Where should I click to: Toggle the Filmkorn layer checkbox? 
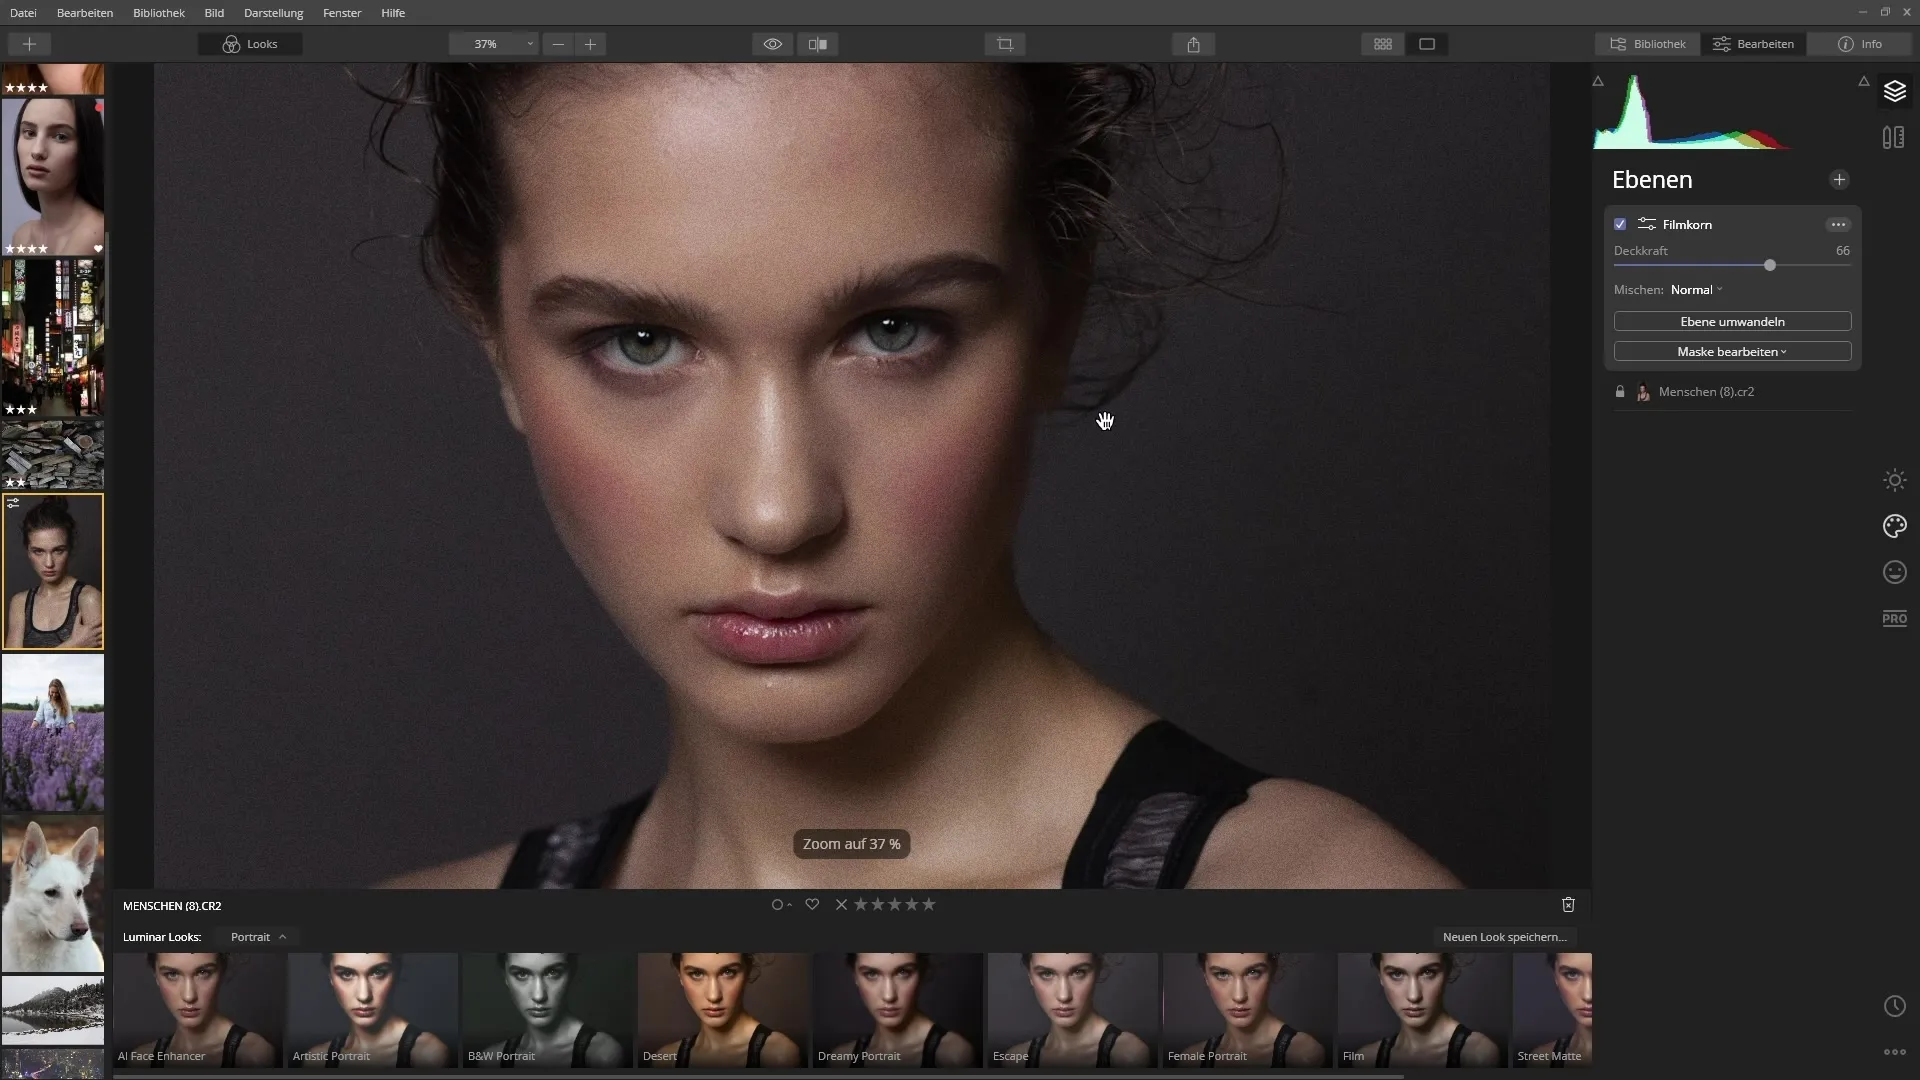[1620, 224]
